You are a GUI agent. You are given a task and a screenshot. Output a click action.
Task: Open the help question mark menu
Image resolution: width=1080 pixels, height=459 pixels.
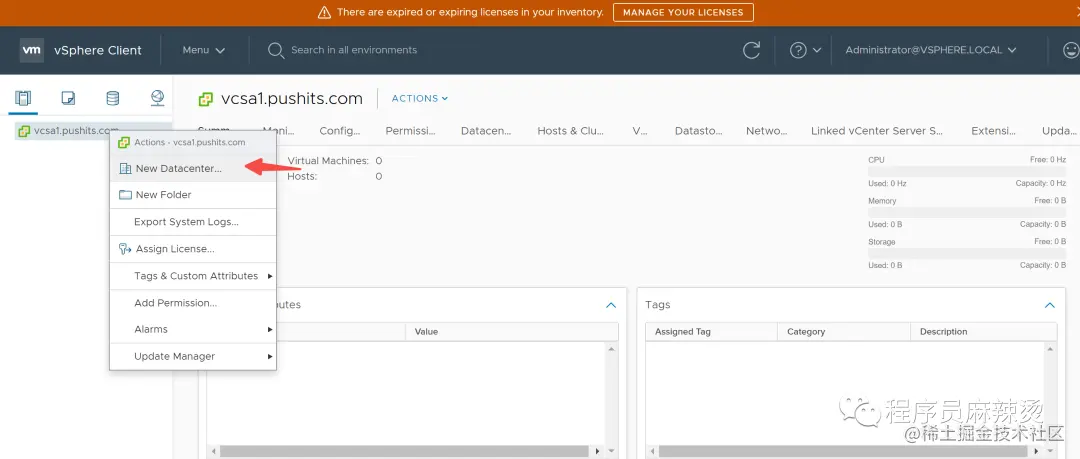coord(805,50)
